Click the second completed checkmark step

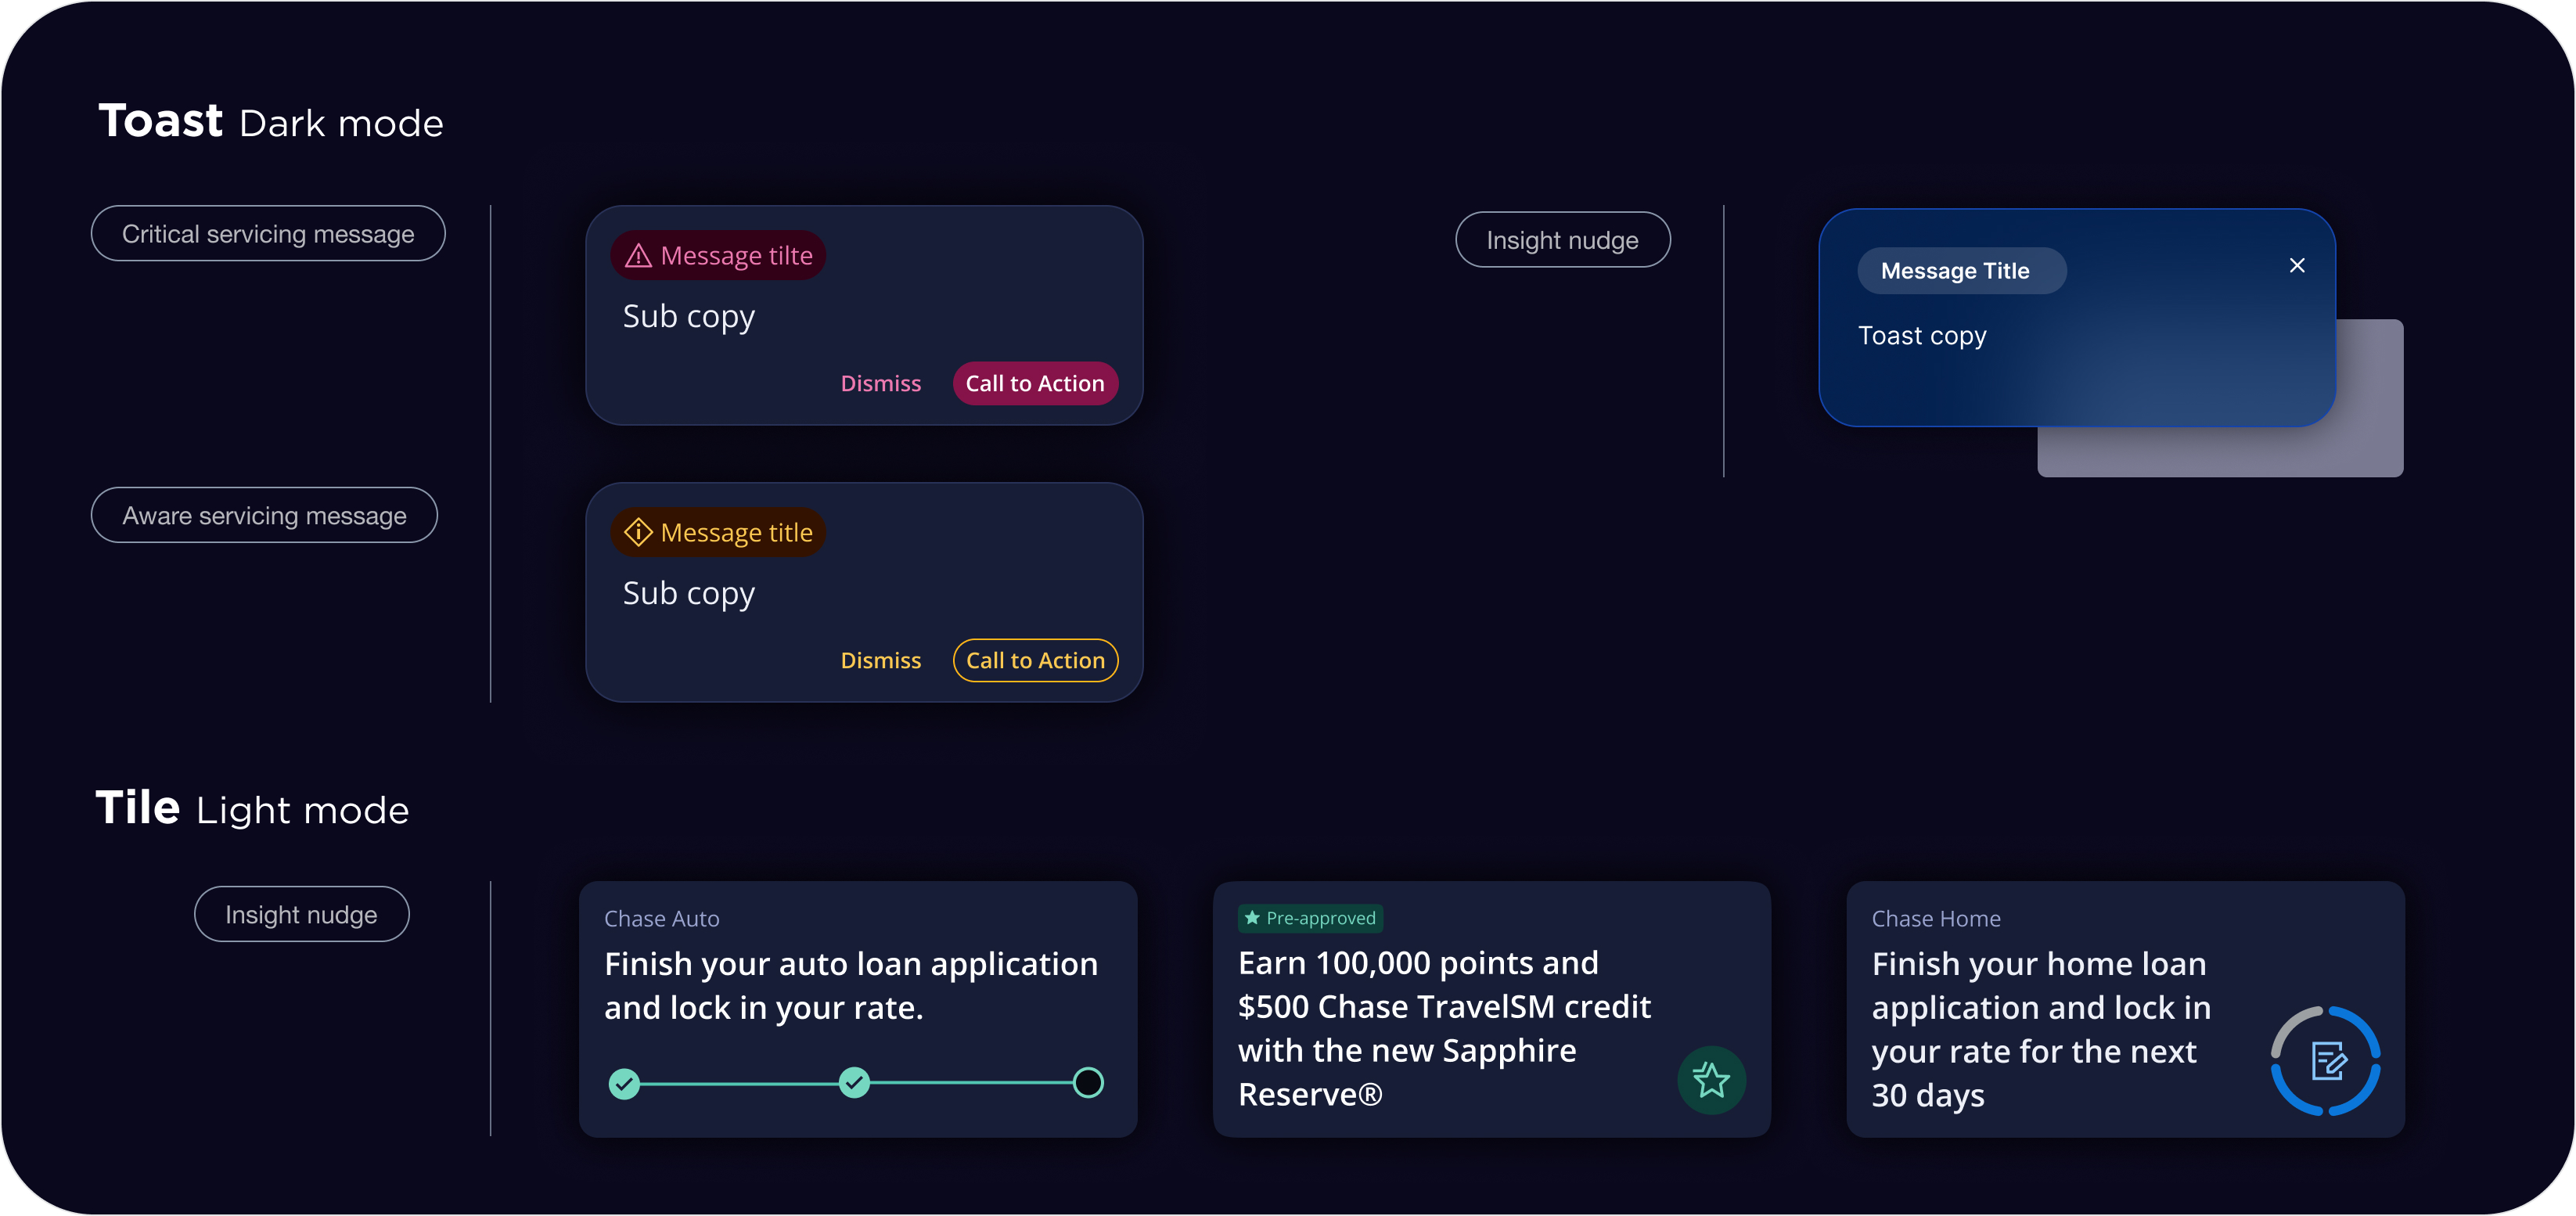[x=854, y=1082]
